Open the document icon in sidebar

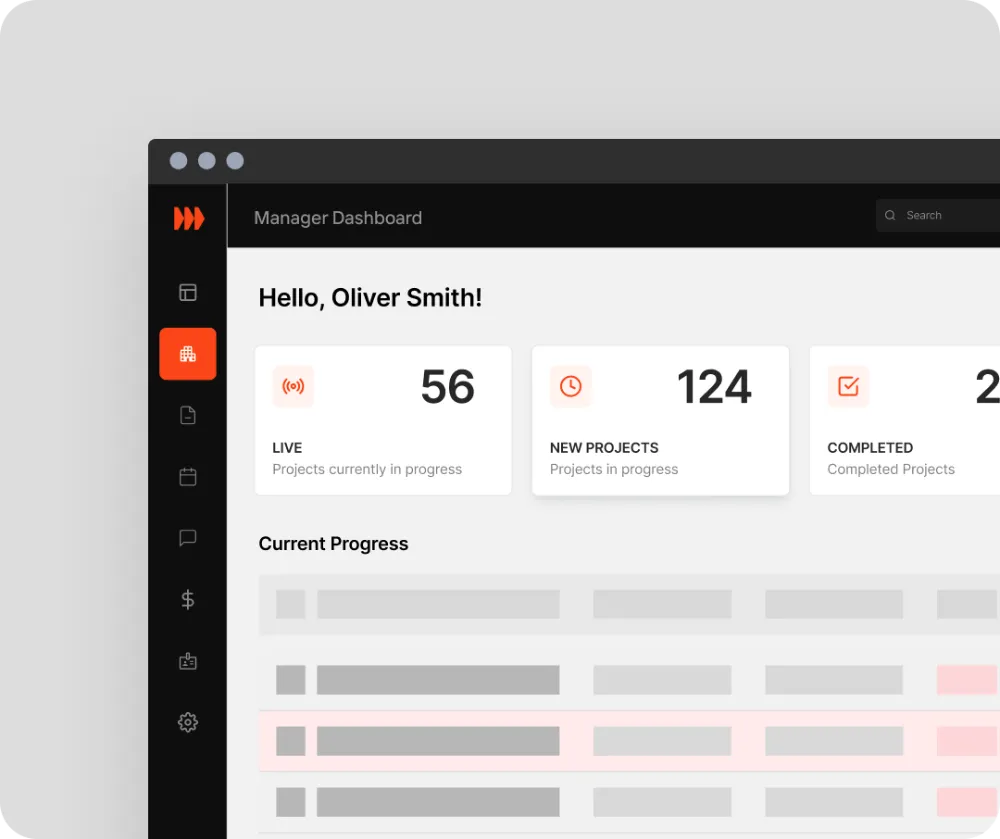[x=188, y=416]
